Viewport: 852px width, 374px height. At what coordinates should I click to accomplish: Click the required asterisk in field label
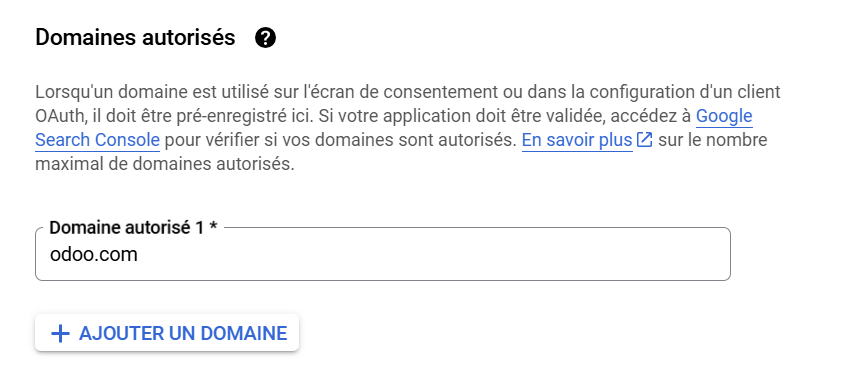[214, 226]
